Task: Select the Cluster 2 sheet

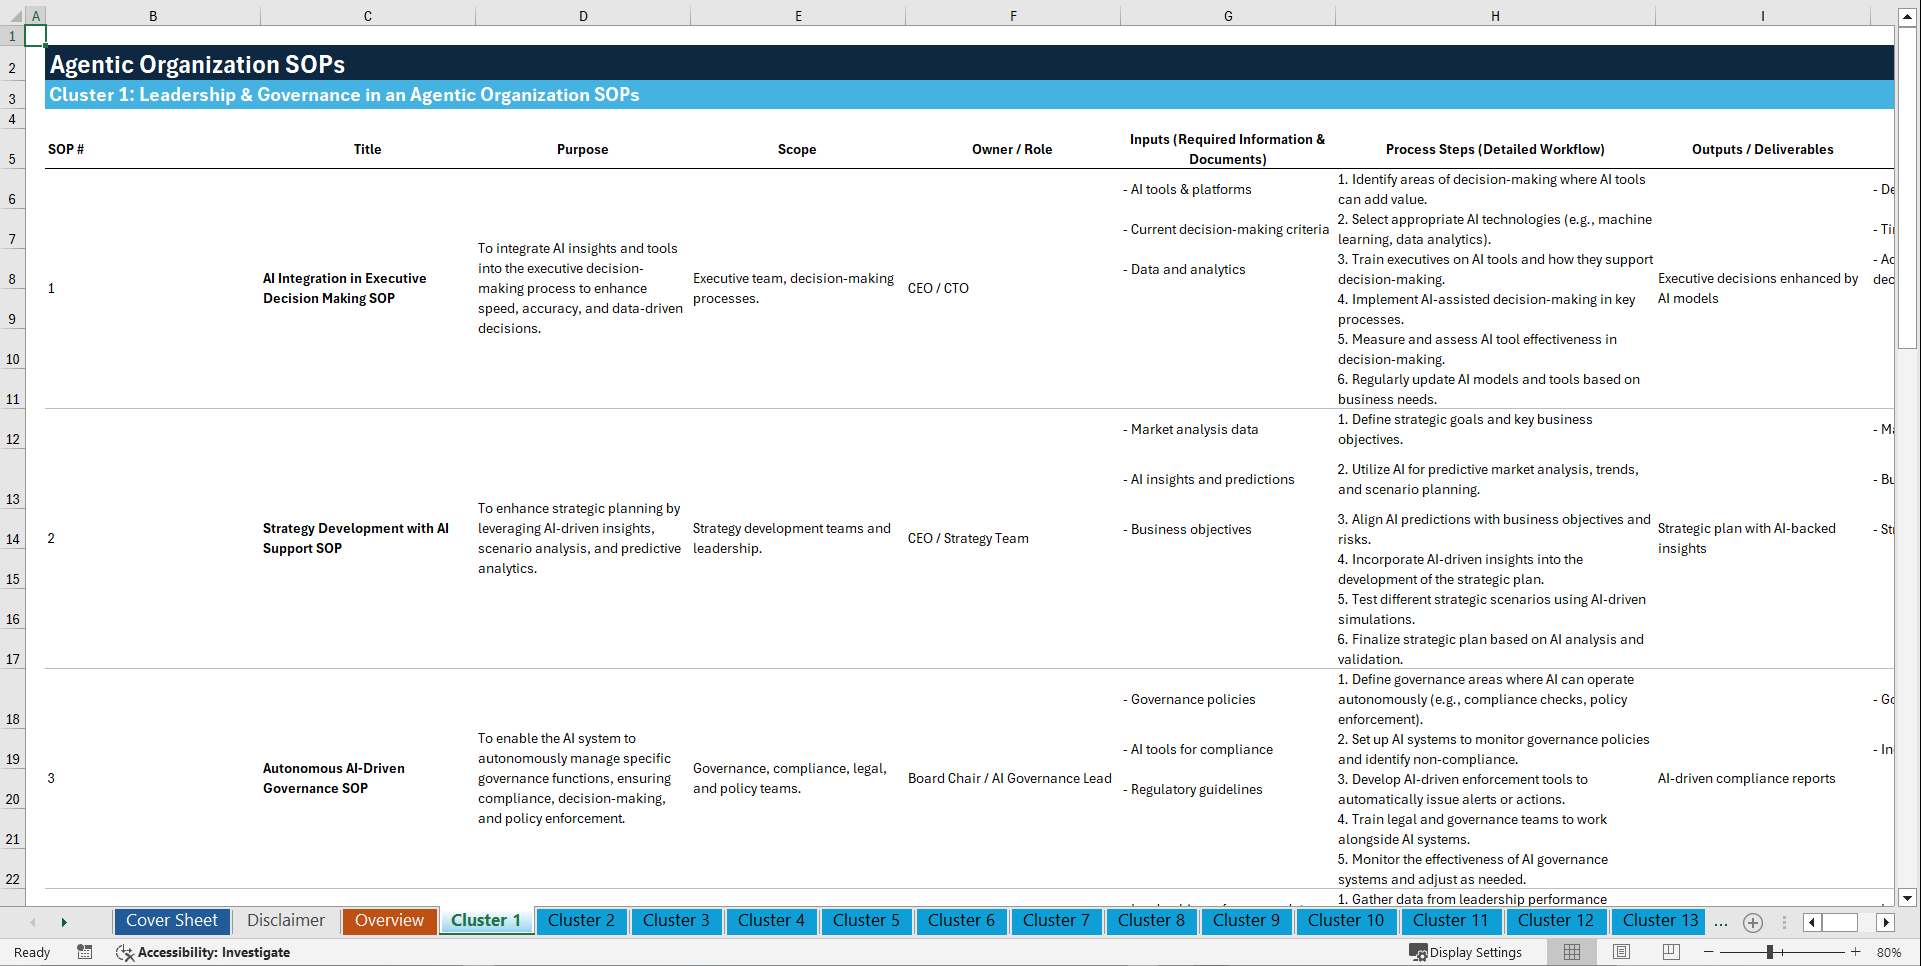Action: point(581,920)
